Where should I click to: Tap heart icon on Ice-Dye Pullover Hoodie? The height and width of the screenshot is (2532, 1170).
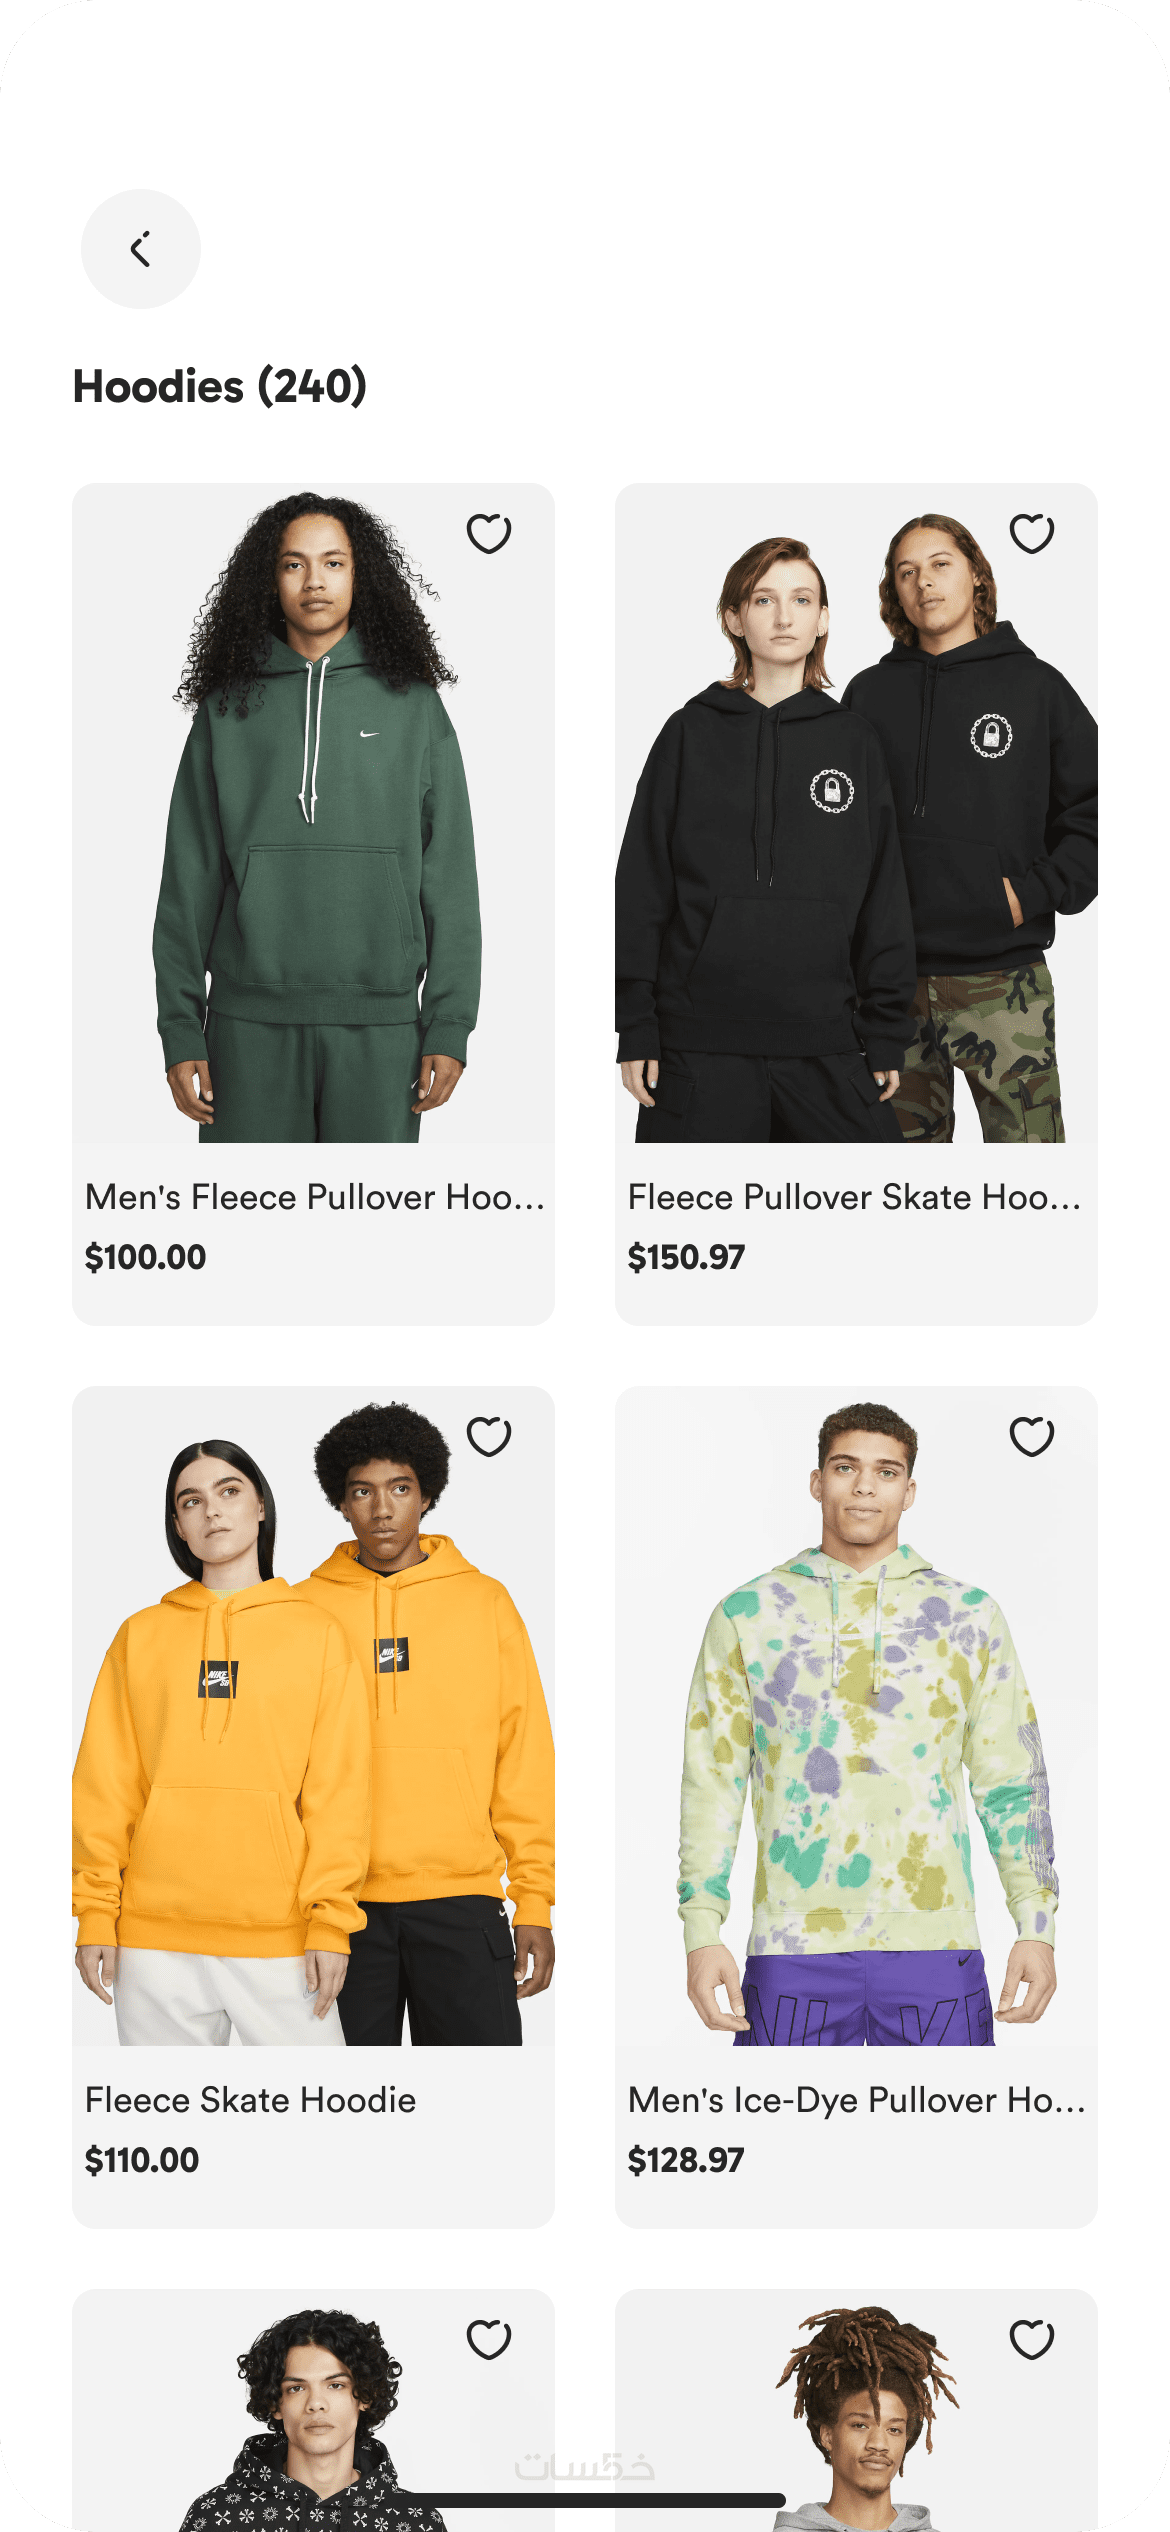pos(1032,1436)
